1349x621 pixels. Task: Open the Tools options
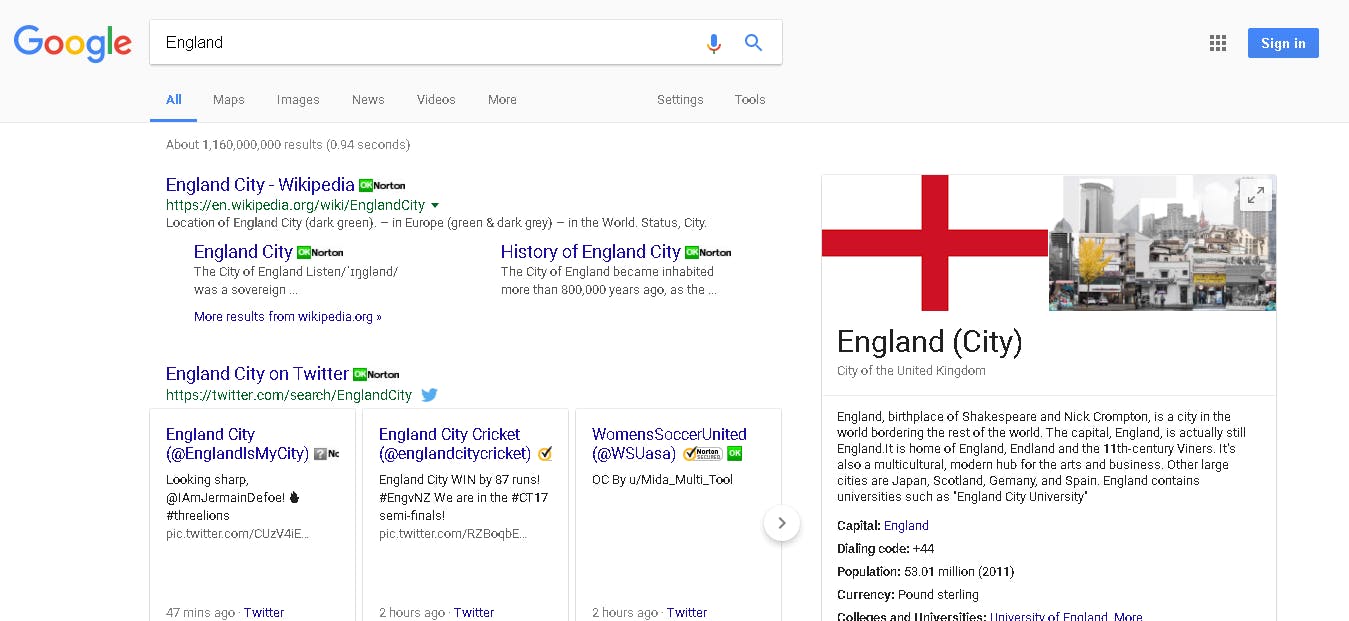(x=750, y=99)
